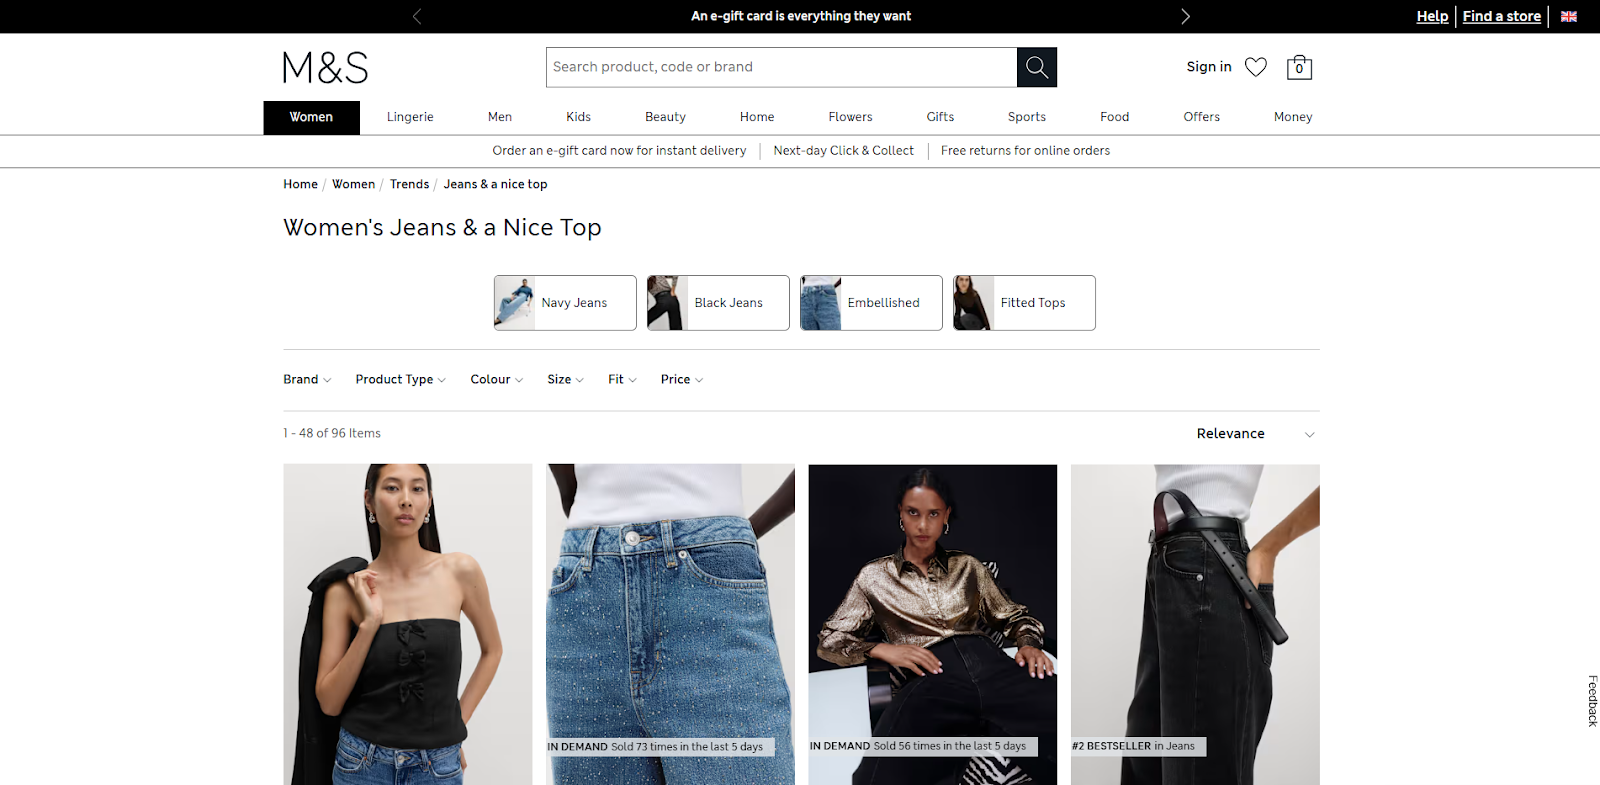Click the UK flag country selector
The image size is (1600, 785).
[x=1569, y=16]
